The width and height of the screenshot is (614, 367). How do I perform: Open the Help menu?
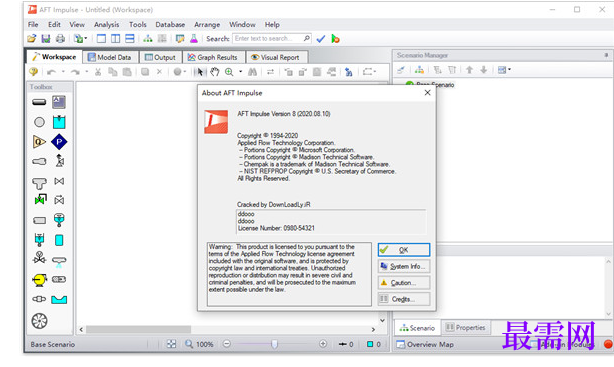pos(272,24)
